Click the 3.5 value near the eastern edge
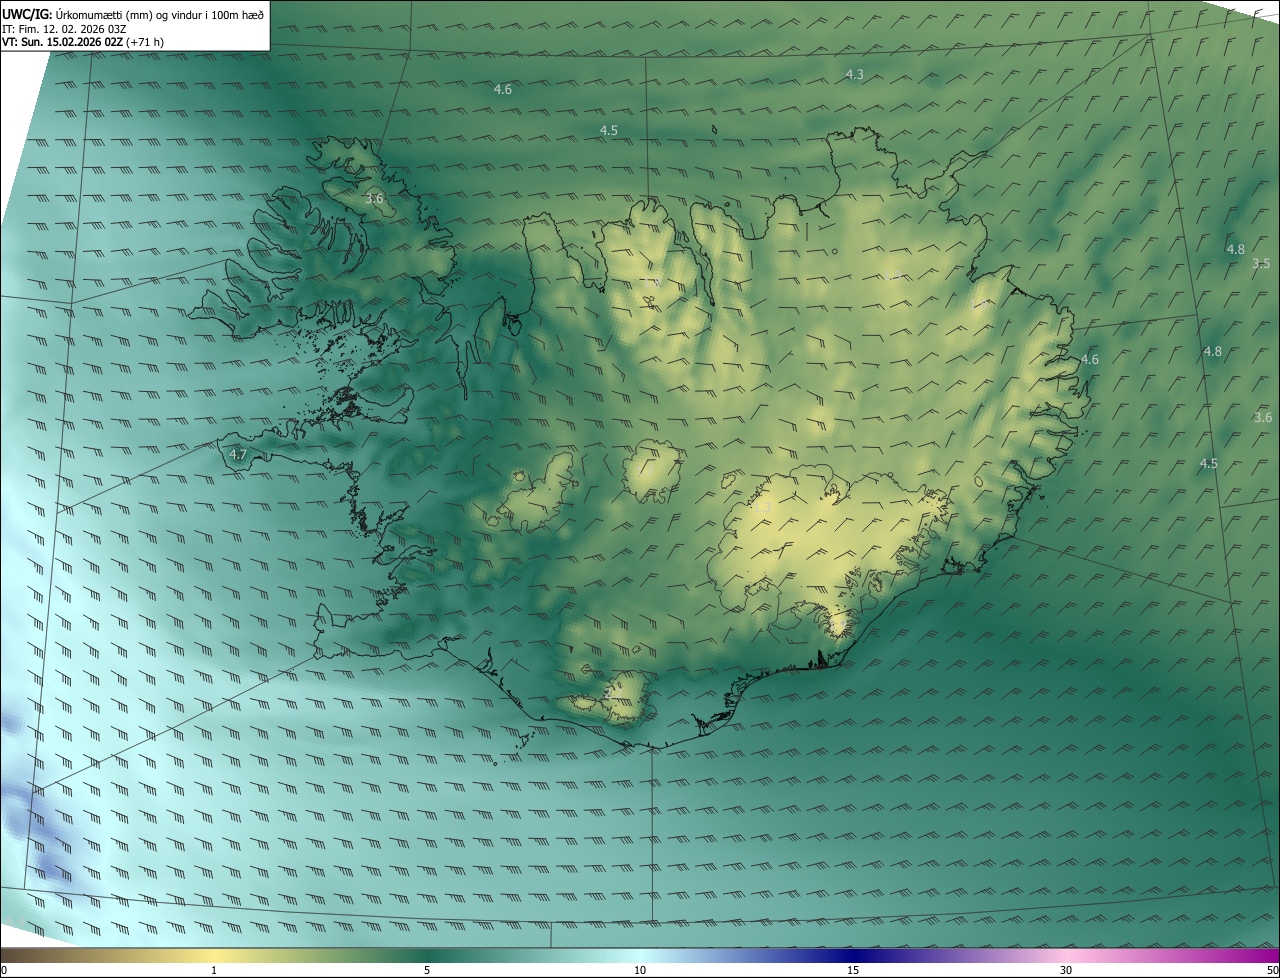 tap(1261, 263)
